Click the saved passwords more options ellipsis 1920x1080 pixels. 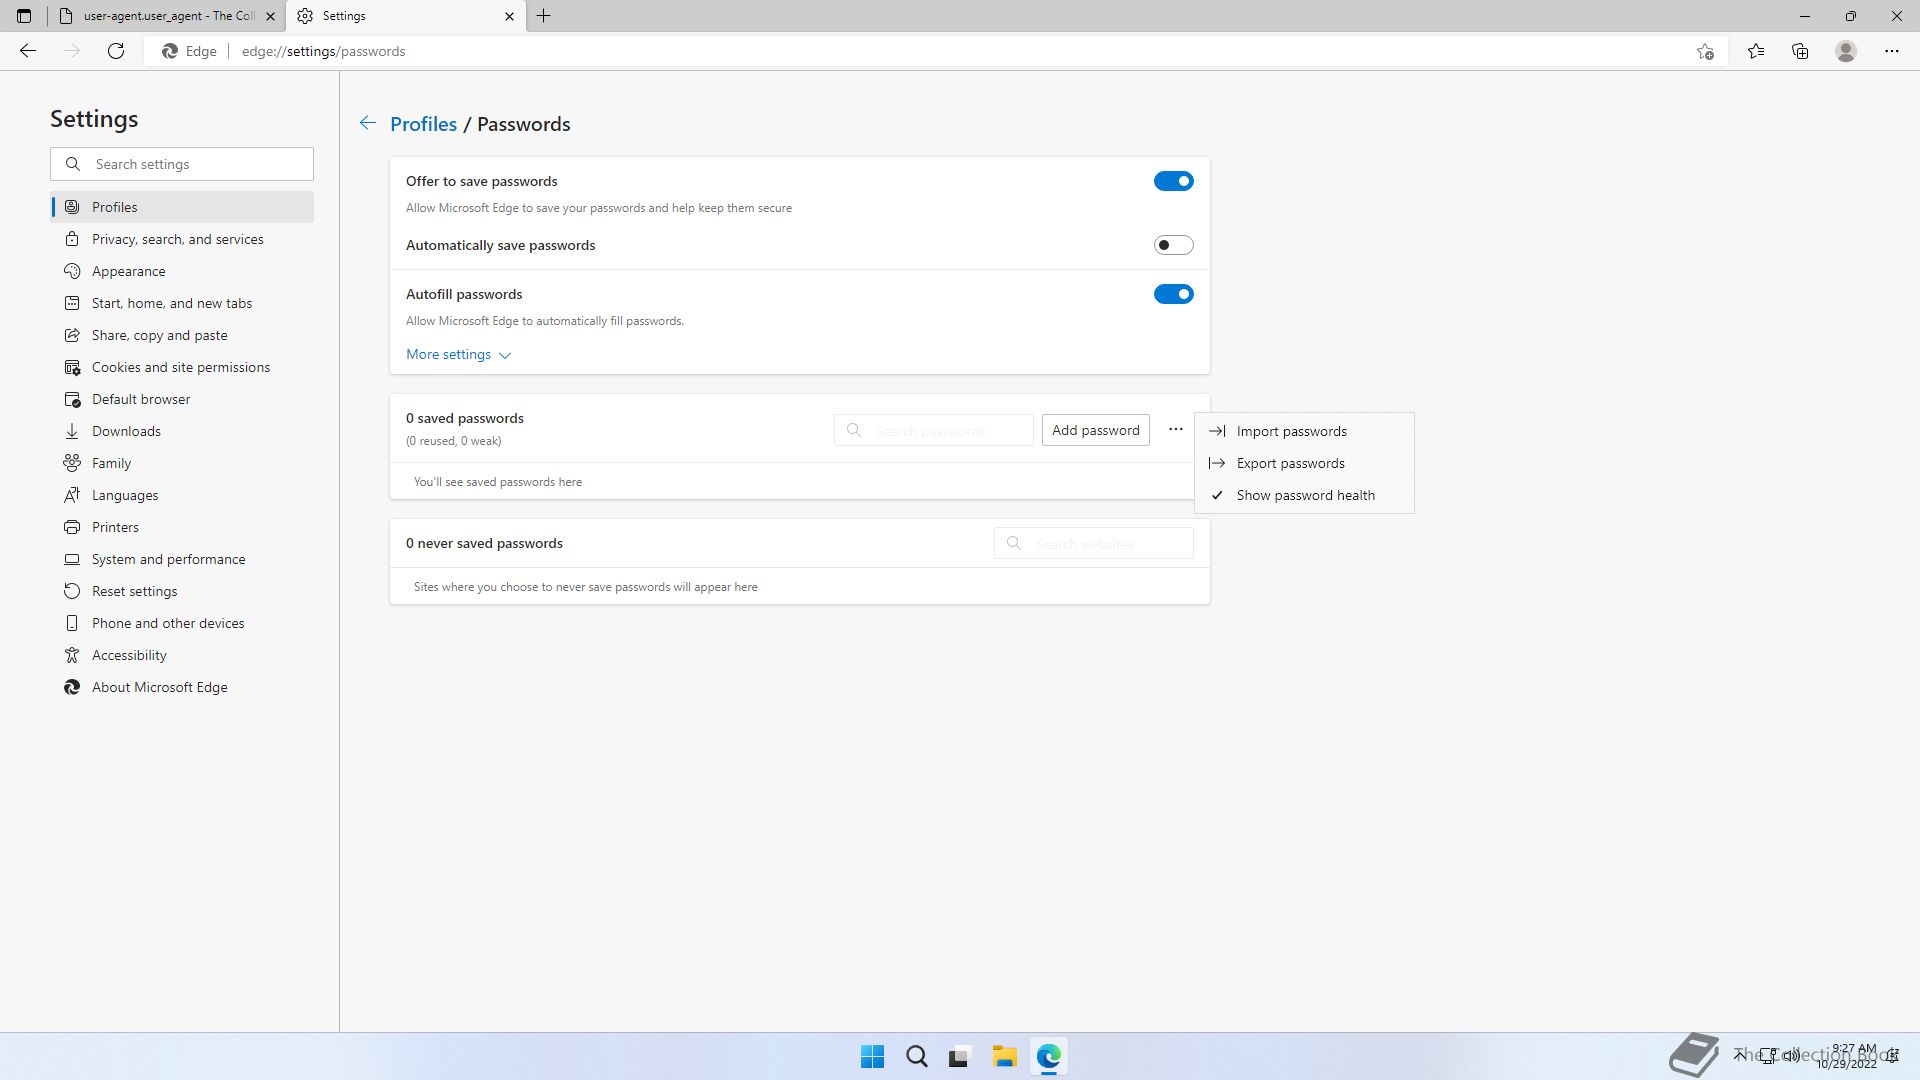[x=1175, y=430]
